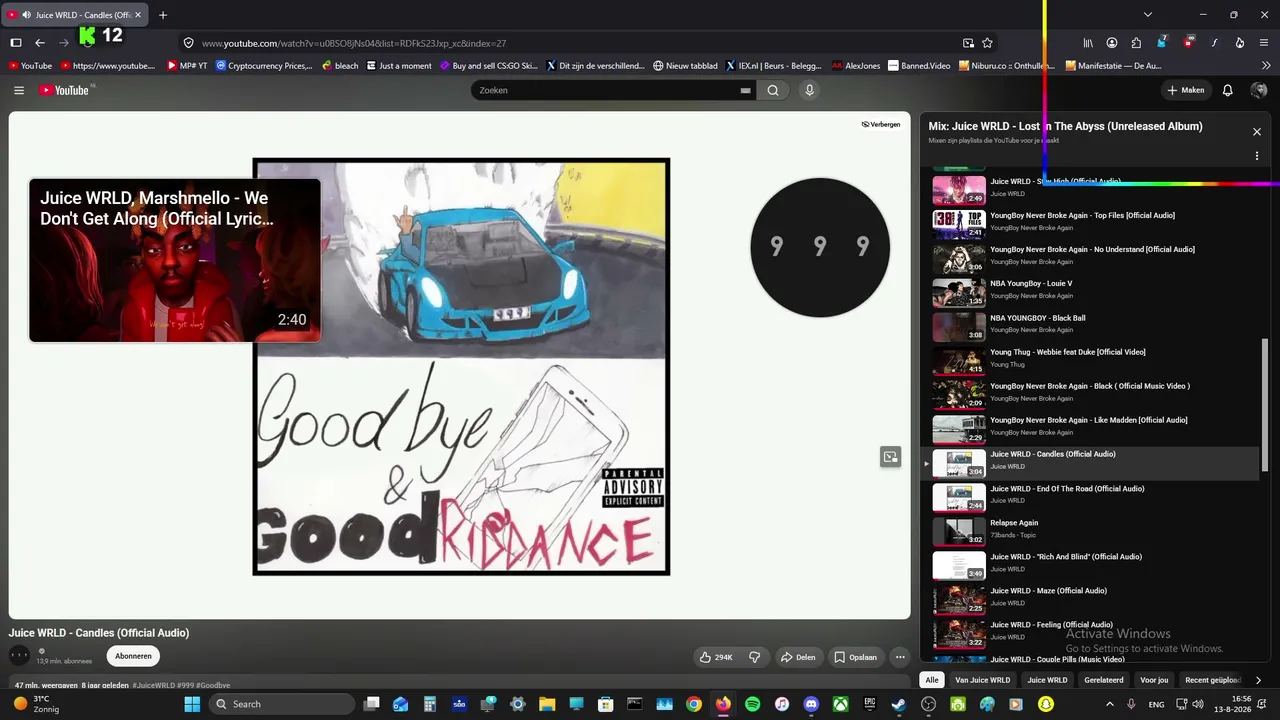
Task: Play NBA YoungBoy - Louie V from Mix
Action: [x=1090, y=293]
